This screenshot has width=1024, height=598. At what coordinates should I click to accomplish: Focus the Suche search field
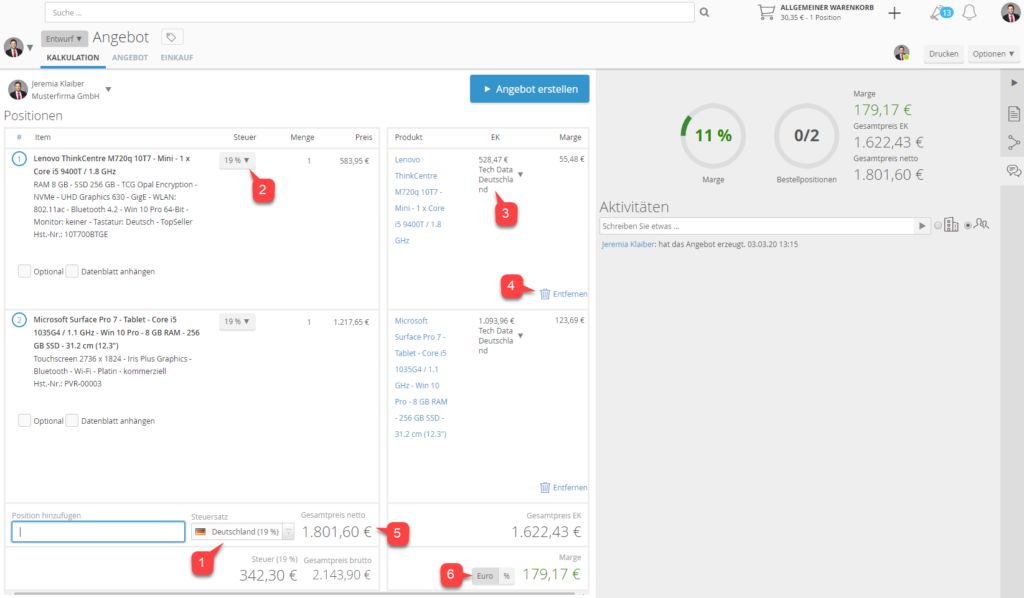[x=370, y=12]
